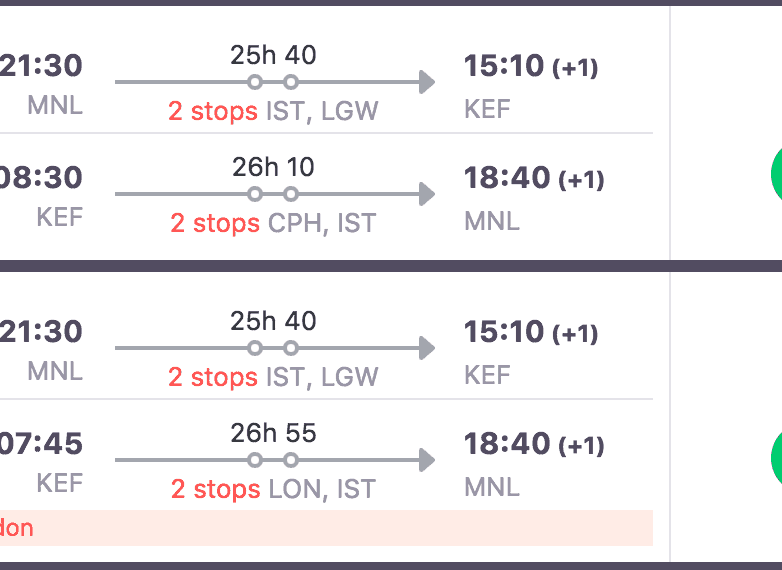This screenshot has height=570, width=782.
Task: Click the 08:30 departure time
Action: (x=42, y=178)
